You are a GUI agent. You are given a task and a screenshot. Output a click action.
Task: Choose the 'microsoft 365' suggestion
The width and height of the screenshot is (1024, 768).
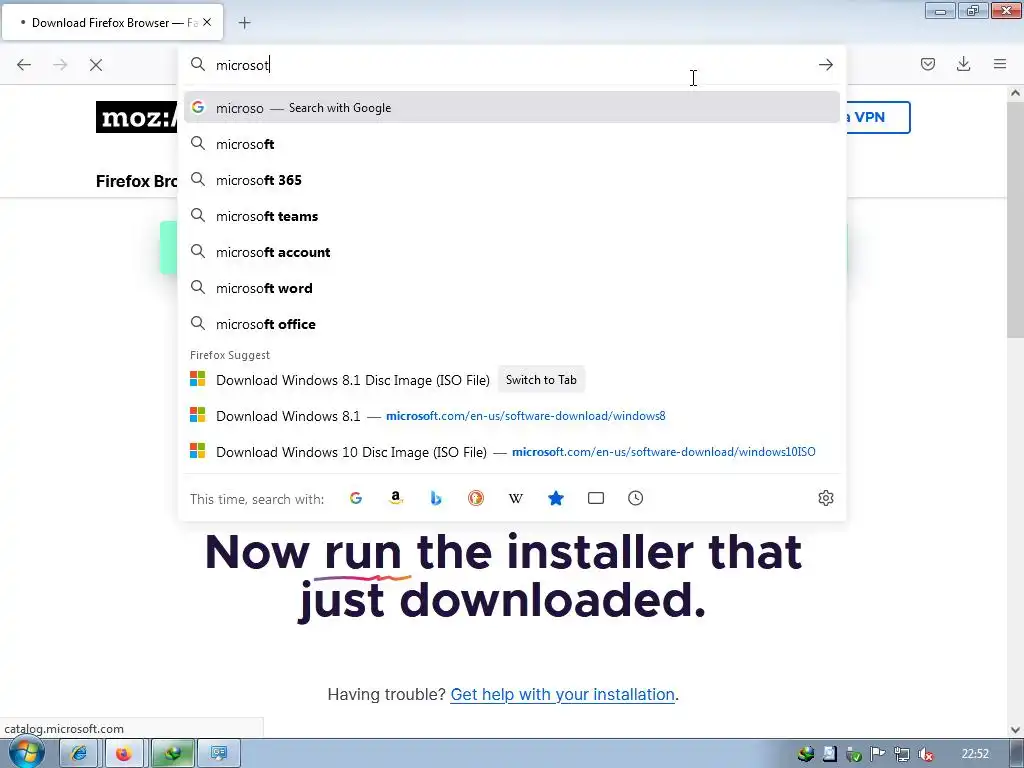pyautogui.click(x=512, y=180)
